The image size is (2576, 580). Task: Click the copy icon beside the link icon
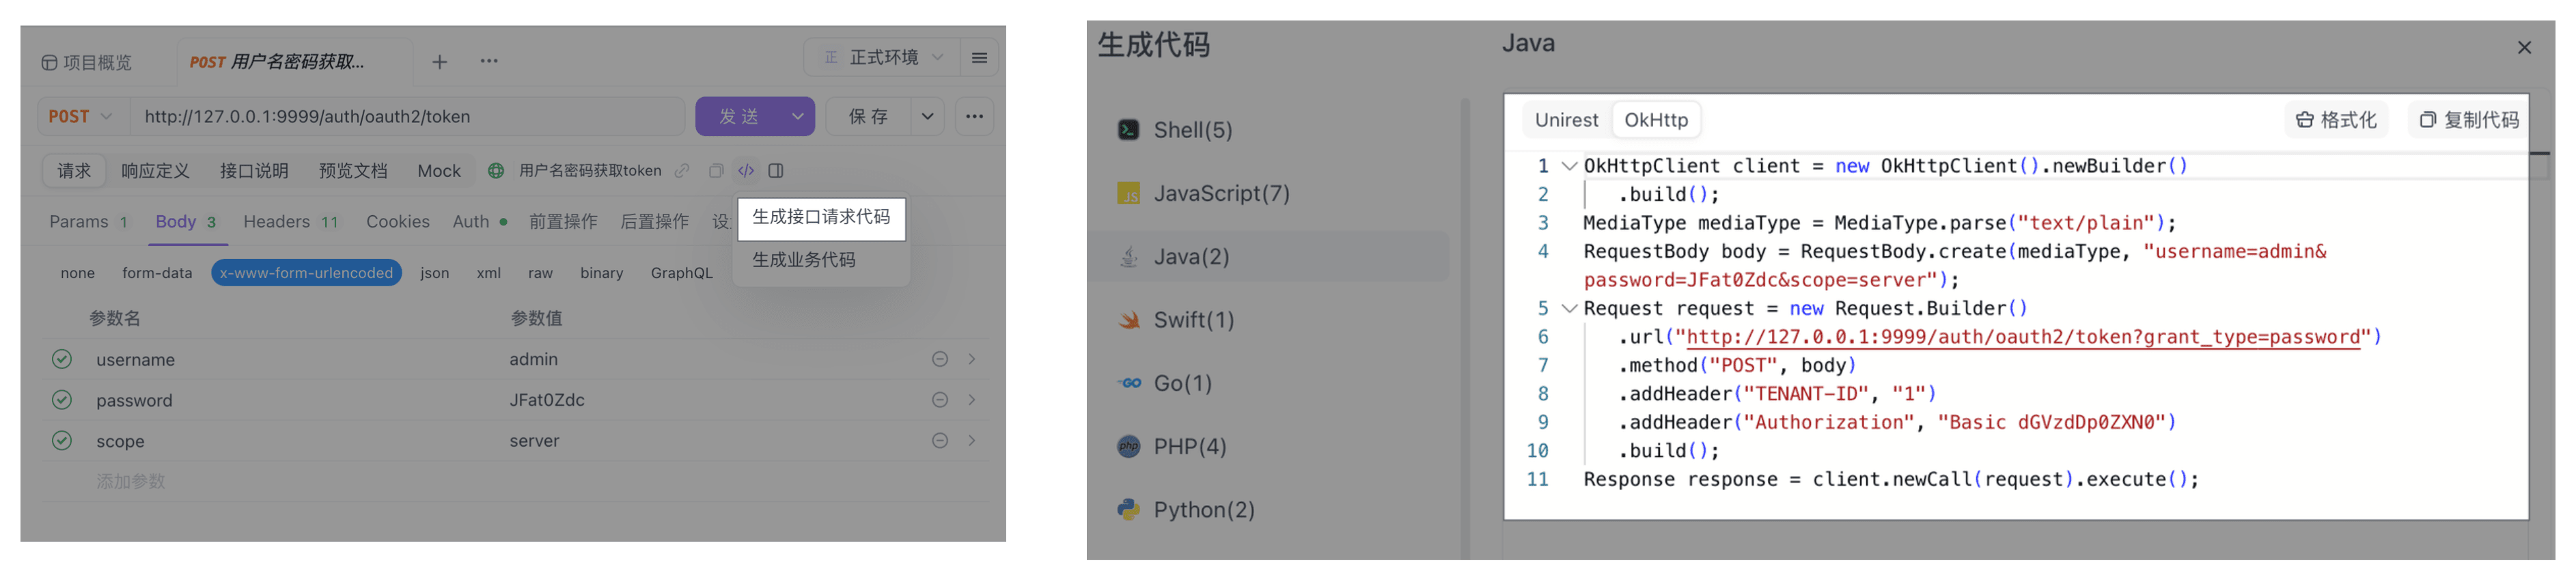point(716,171)
